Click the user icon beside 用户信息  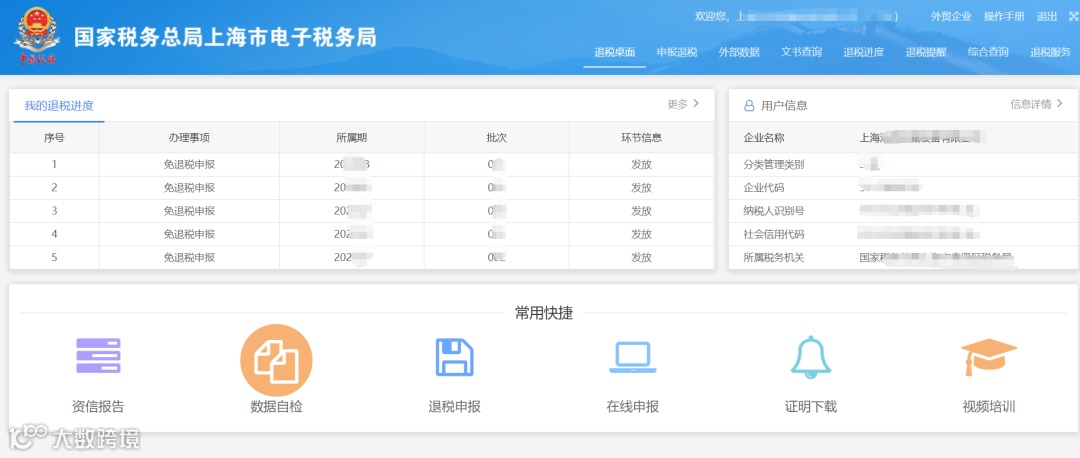coord(749,106)
